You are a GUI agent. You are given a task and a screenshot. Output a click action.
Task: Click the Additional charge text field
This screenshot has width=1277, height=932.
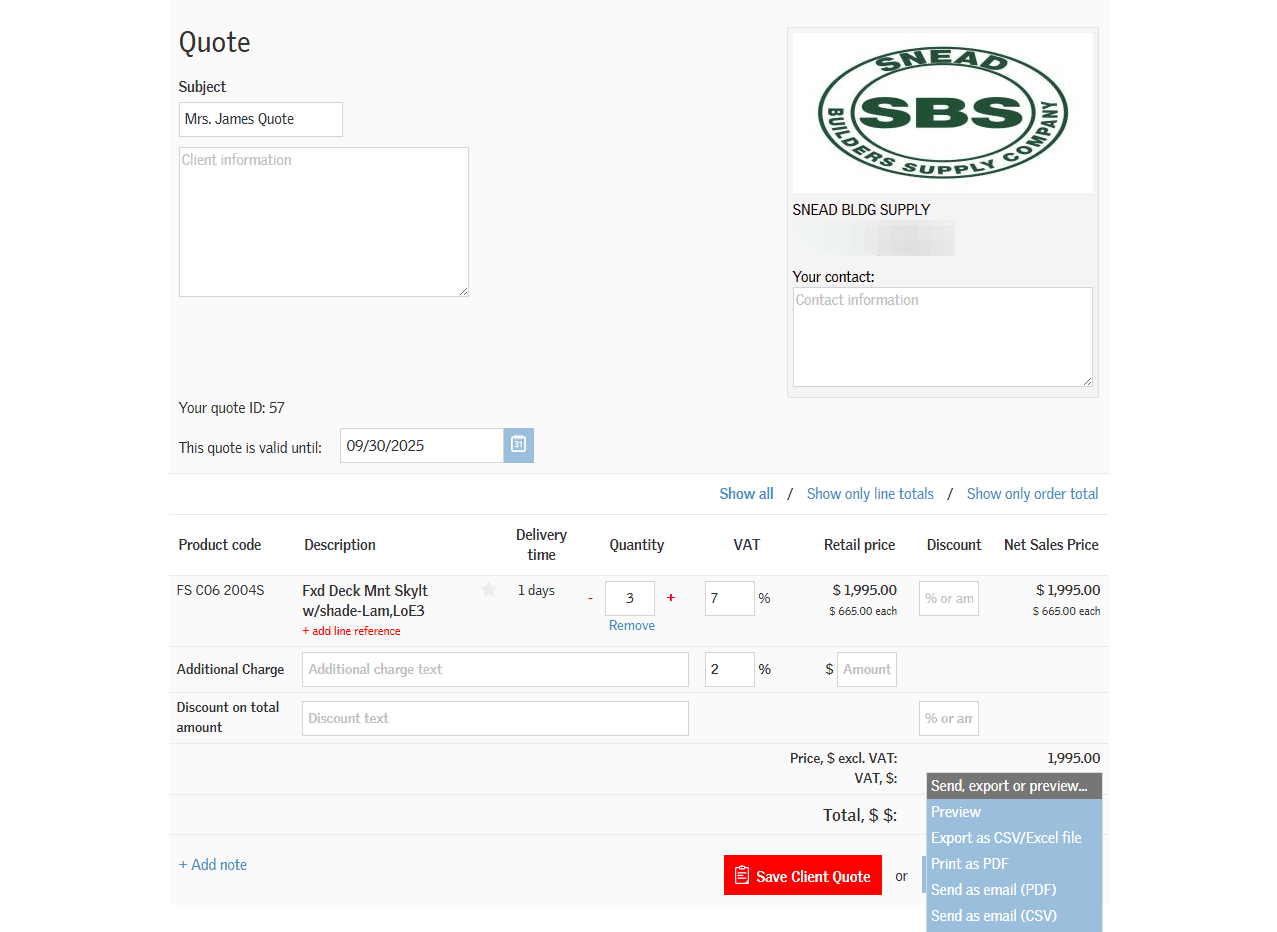coord(495,669)
